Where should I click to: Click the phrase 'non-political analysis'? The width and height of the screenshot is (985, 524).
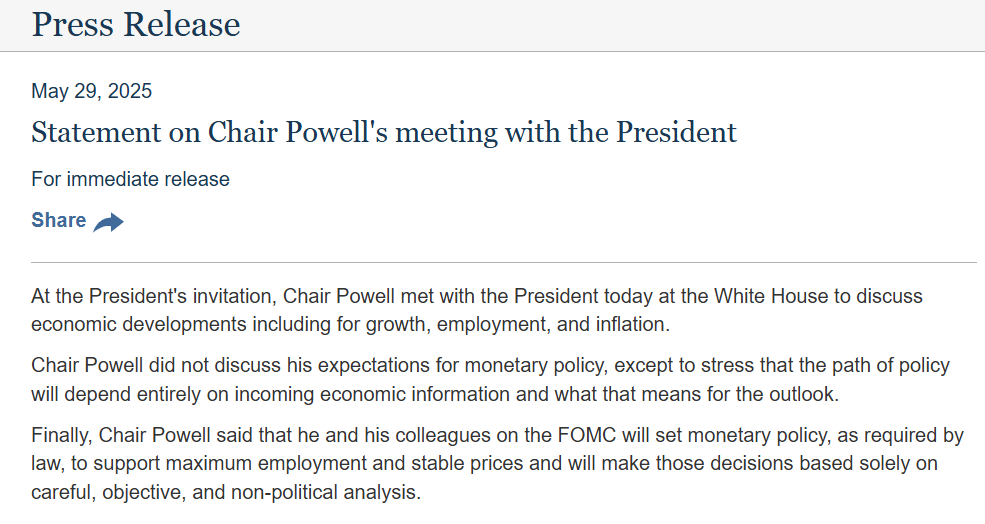tap(325, 492)
